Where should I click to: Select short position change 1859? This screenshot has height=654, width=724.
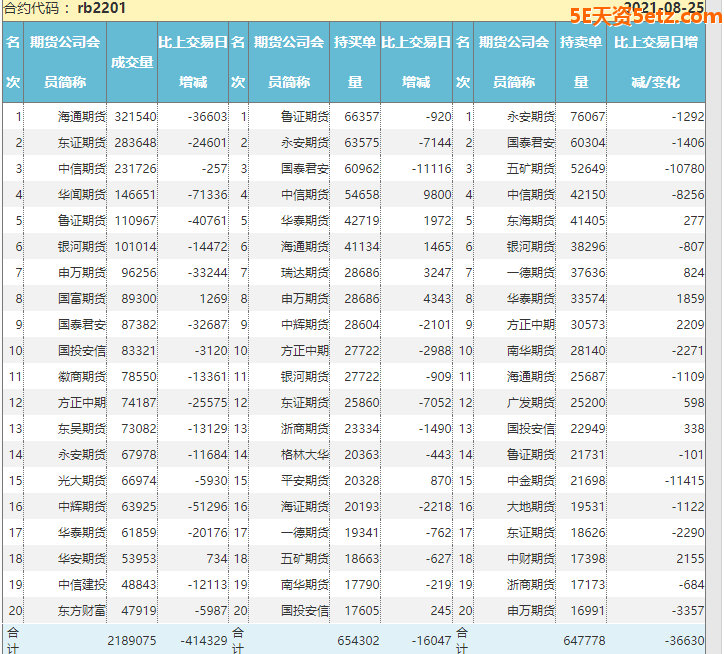(x=691, y=299)
